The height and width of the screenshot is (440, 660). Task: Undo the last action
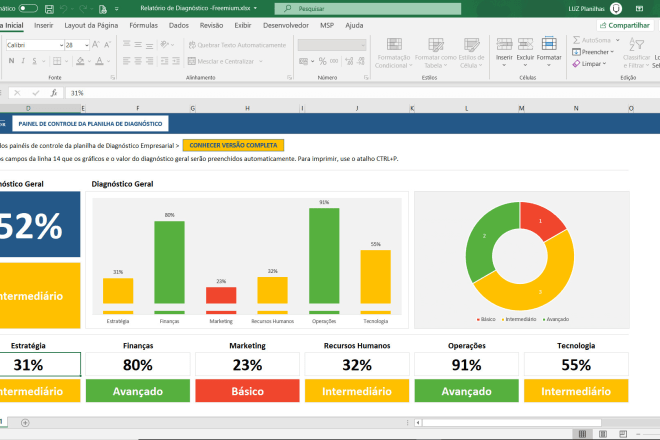tap(64, 8)
